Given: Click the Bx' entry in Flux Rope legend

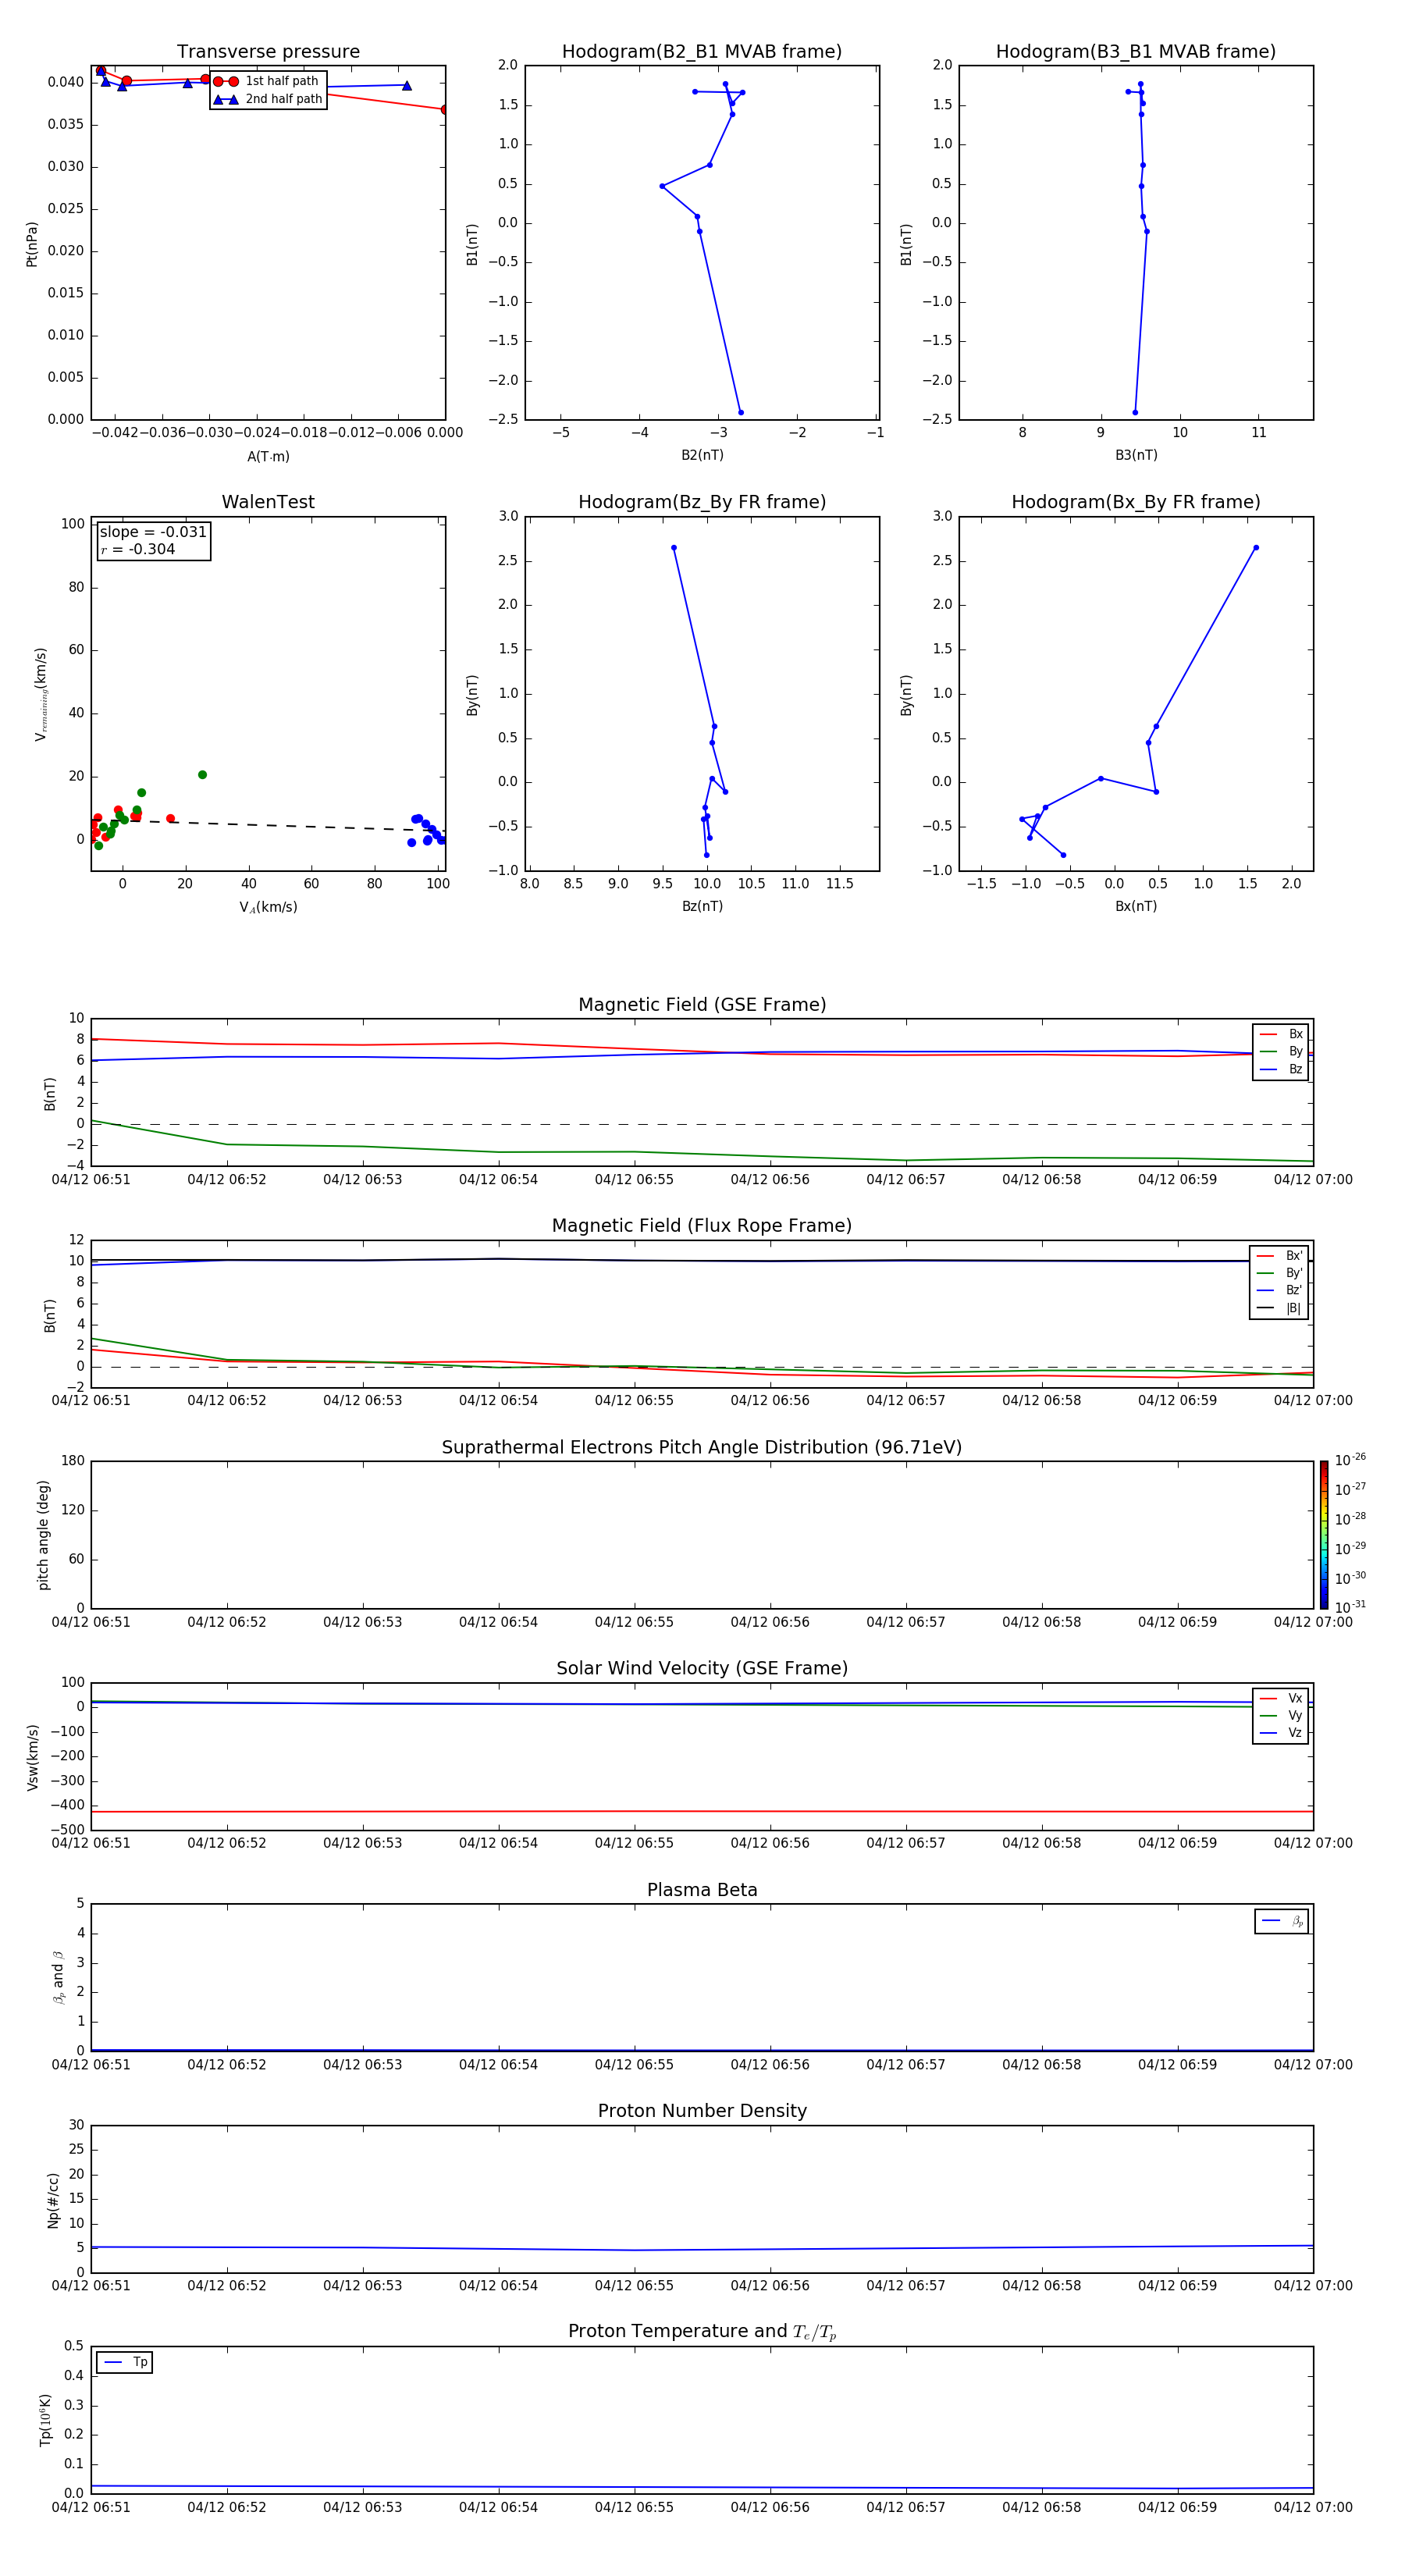Looking at the screenshot, I should pos(1279,1256).
